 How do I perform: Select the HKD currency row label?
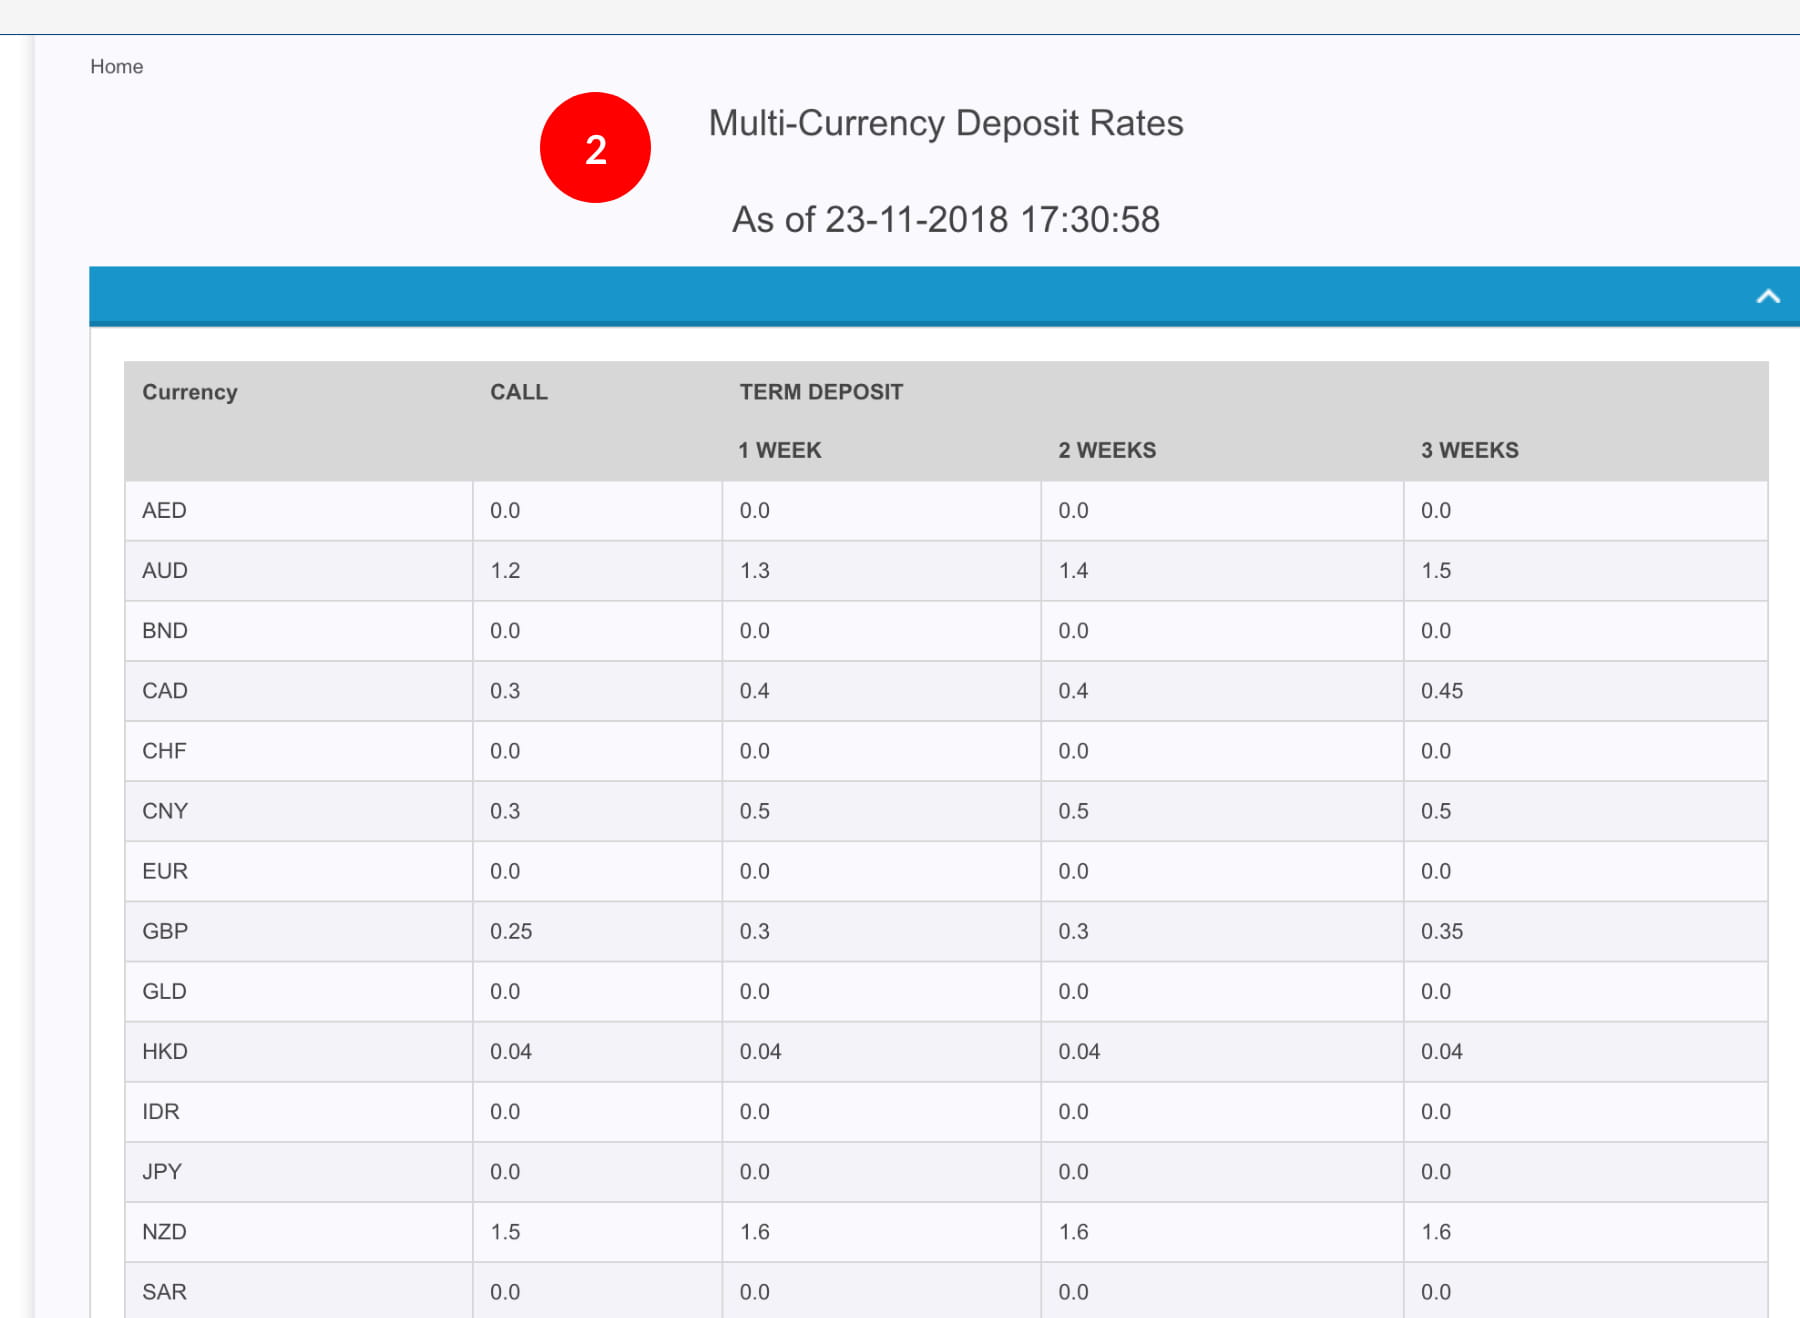pos(165,1052)
